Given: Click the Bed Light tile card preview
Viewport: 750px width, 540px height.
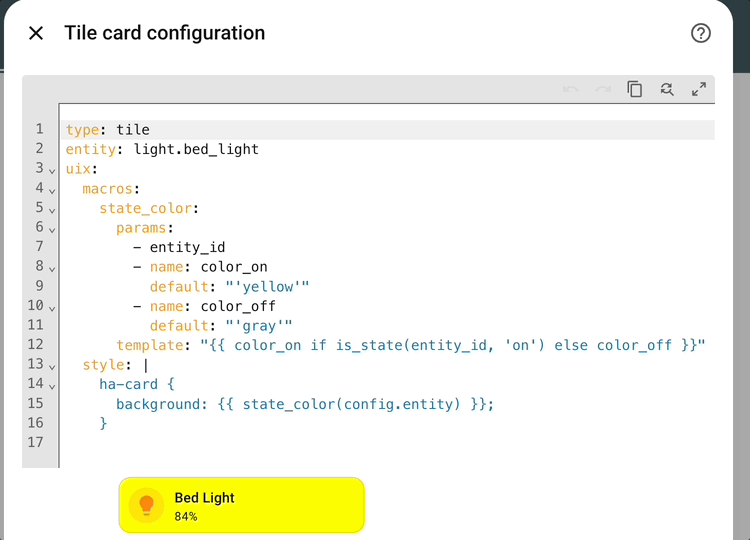Looking at the screenshot, I should tap(242, 505).
